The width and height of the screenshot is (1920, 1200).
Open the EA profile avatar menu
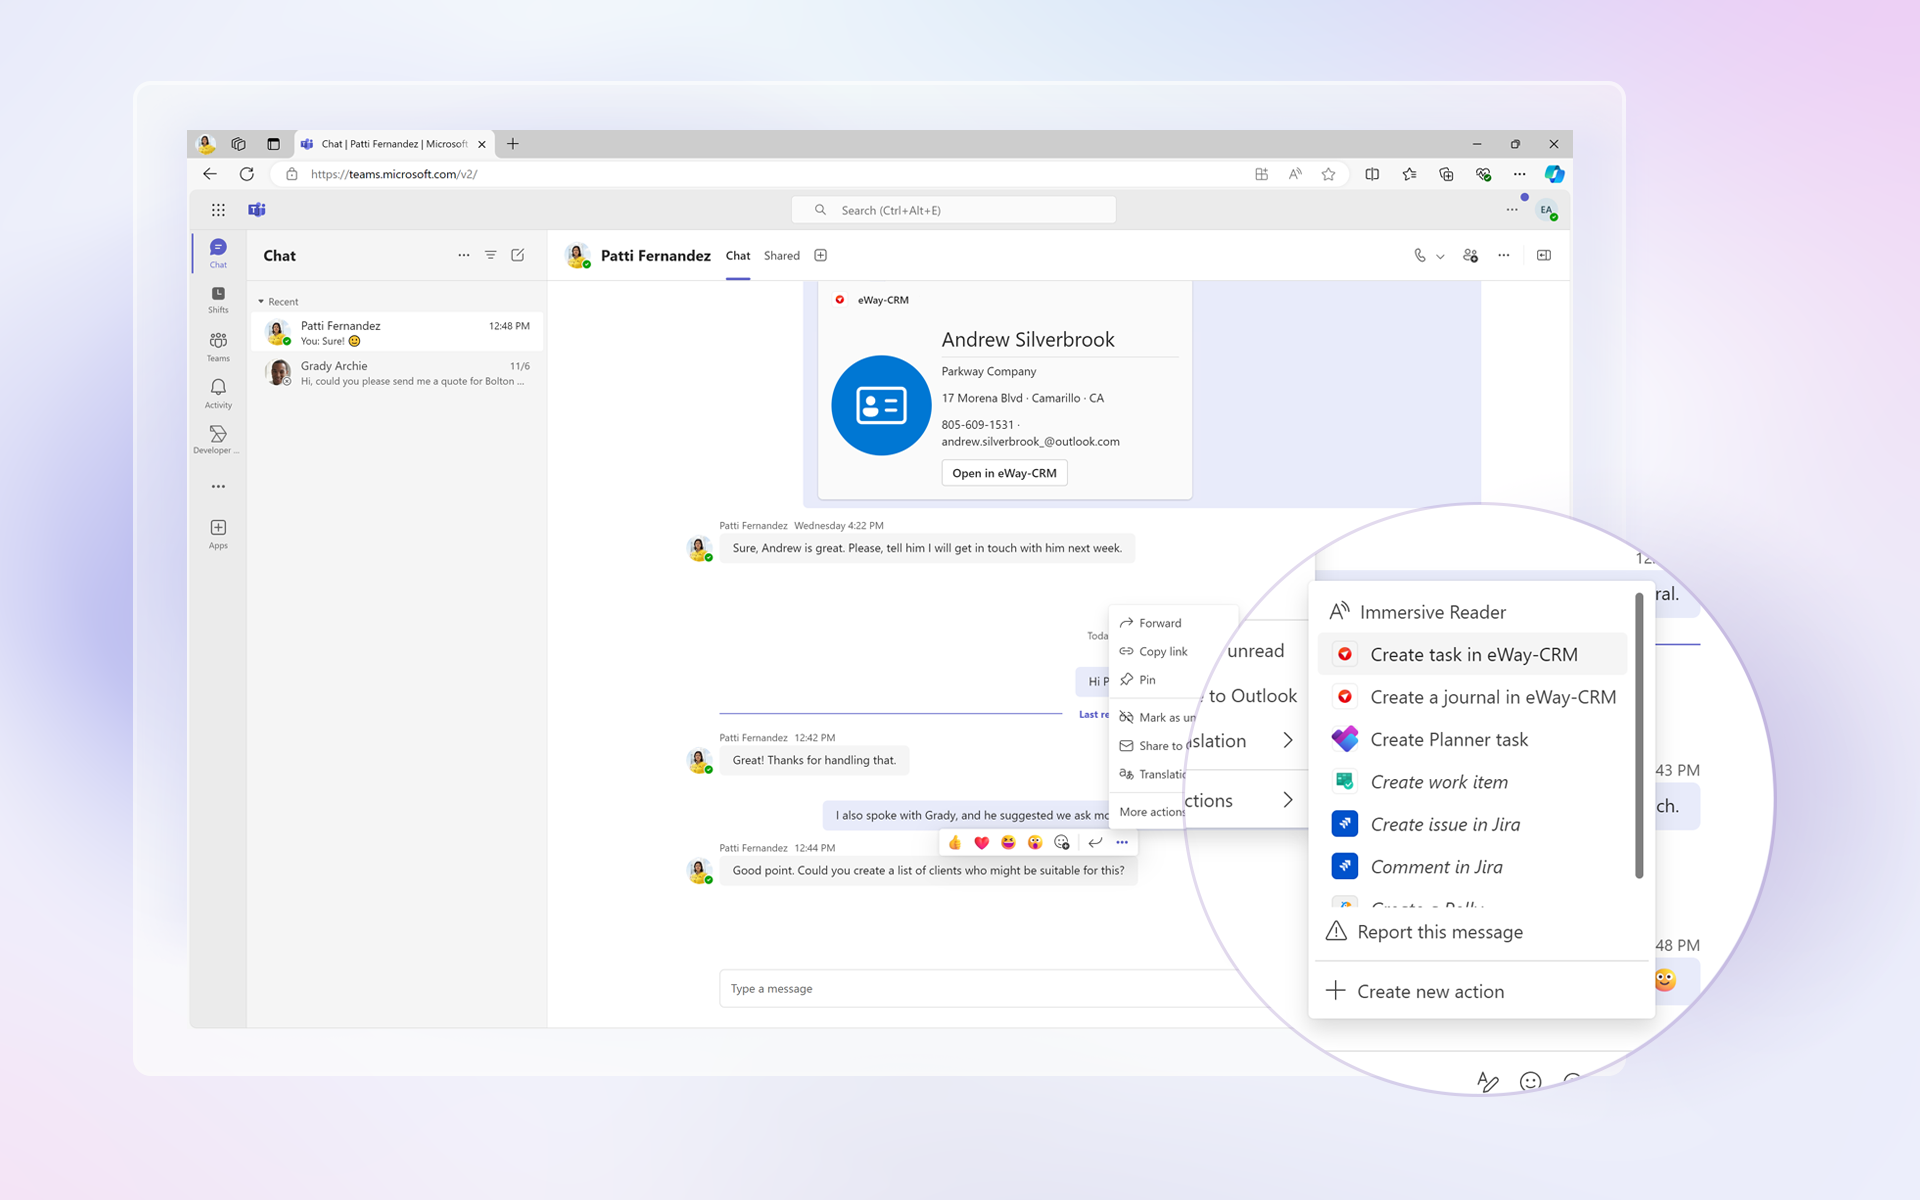(1547, 210)
